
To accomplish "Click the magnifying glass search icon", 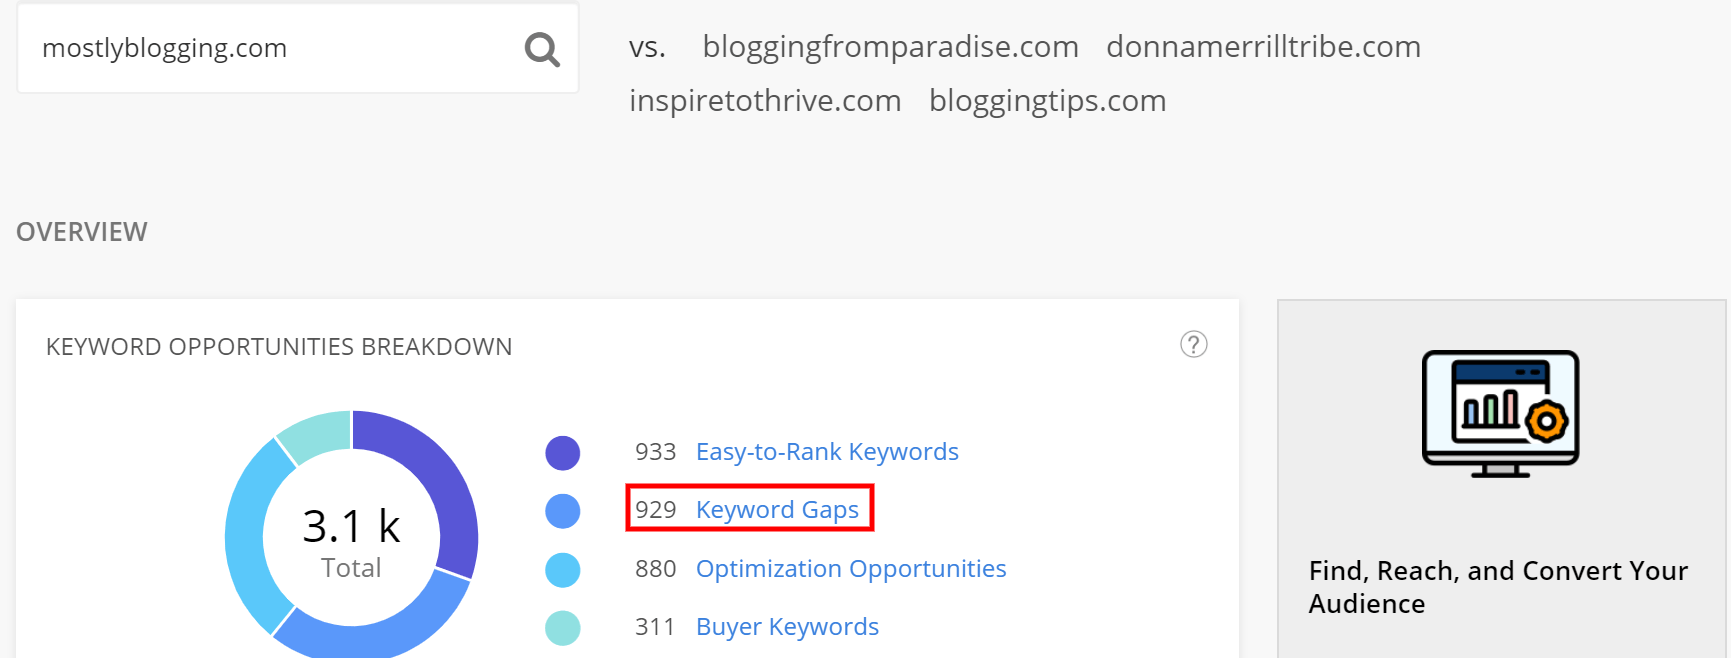I will tap(542, 49).
